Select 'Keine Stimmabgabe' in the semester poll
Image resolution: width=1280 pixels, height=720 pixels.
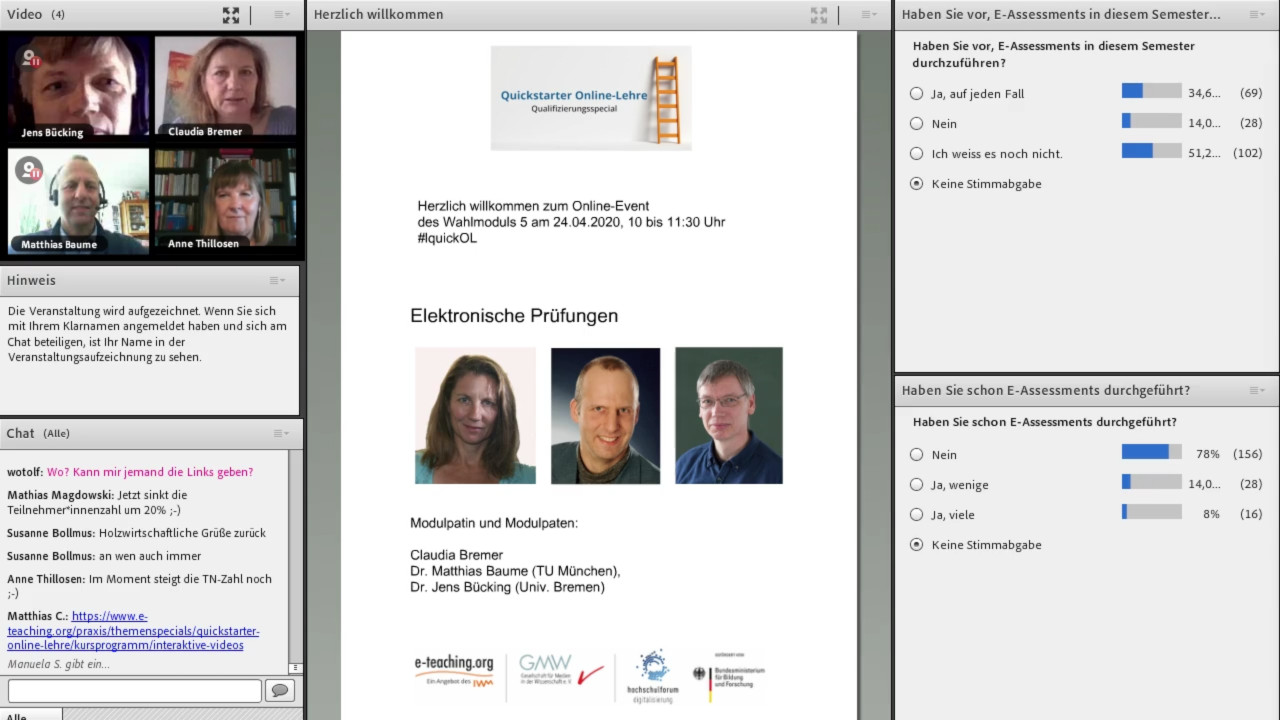tap(916, 184)
